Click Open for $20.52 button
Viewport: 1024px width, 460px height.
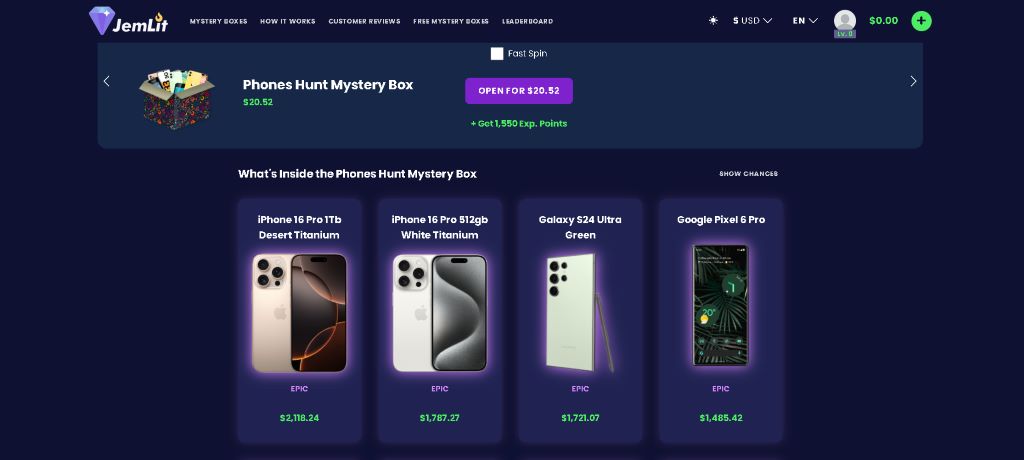point(519,91)
